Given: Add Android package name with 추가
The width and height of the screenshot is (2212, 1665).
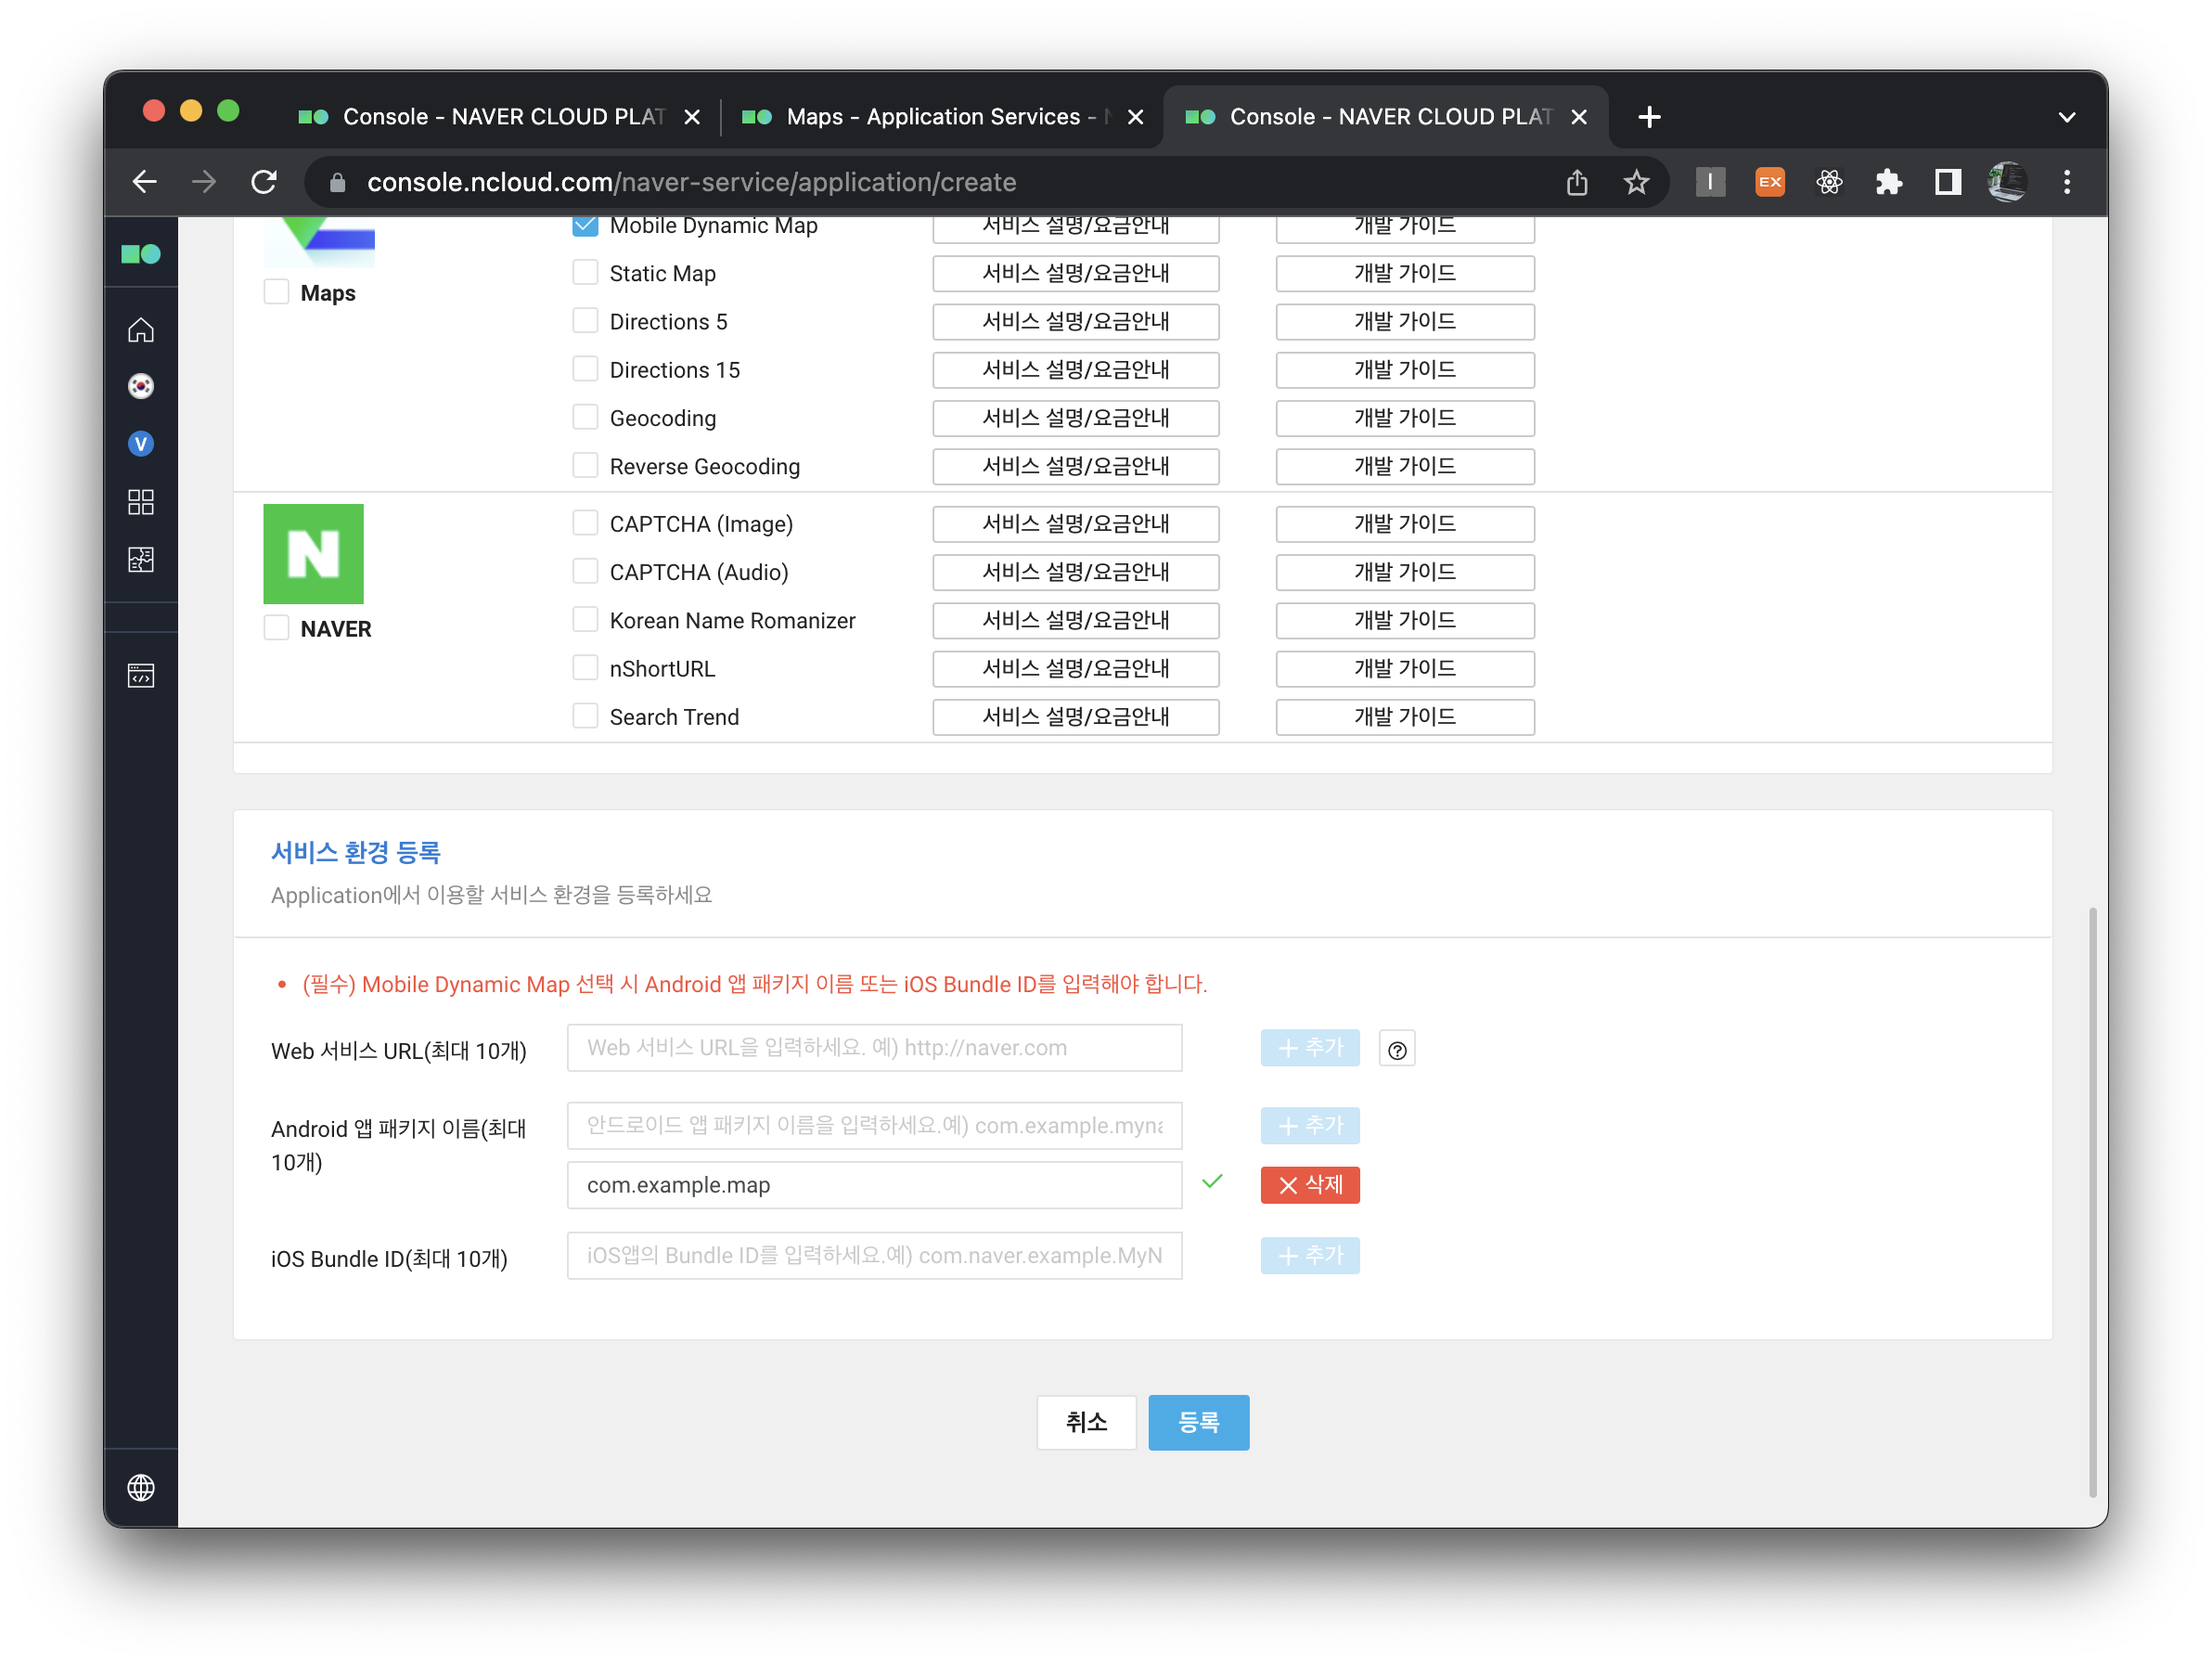Looking at the screenshot, I should 1310,1126.
